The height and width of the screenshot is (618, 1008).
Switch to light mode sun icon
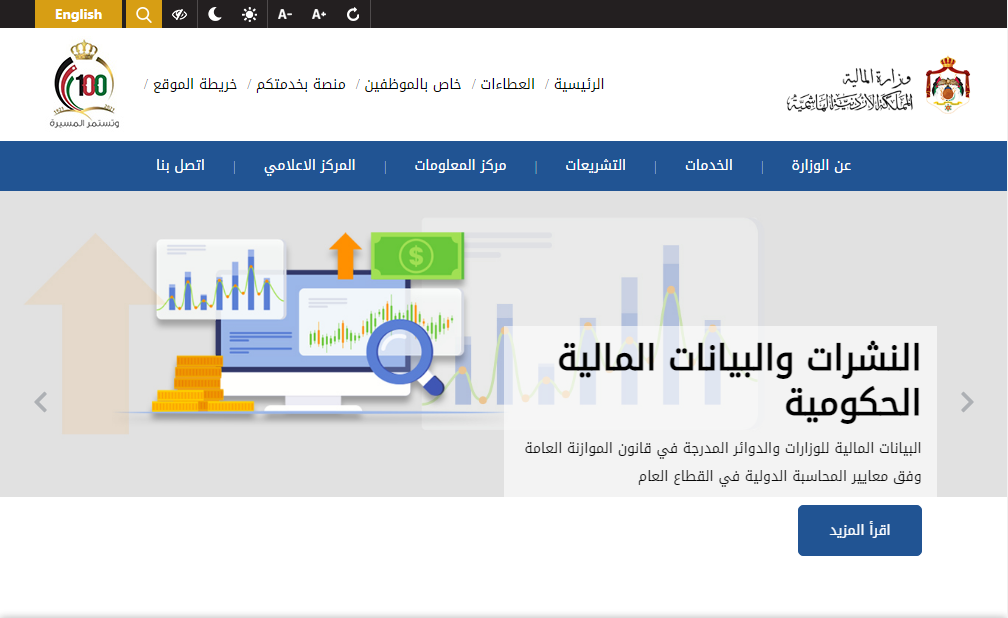click(249, 14)
